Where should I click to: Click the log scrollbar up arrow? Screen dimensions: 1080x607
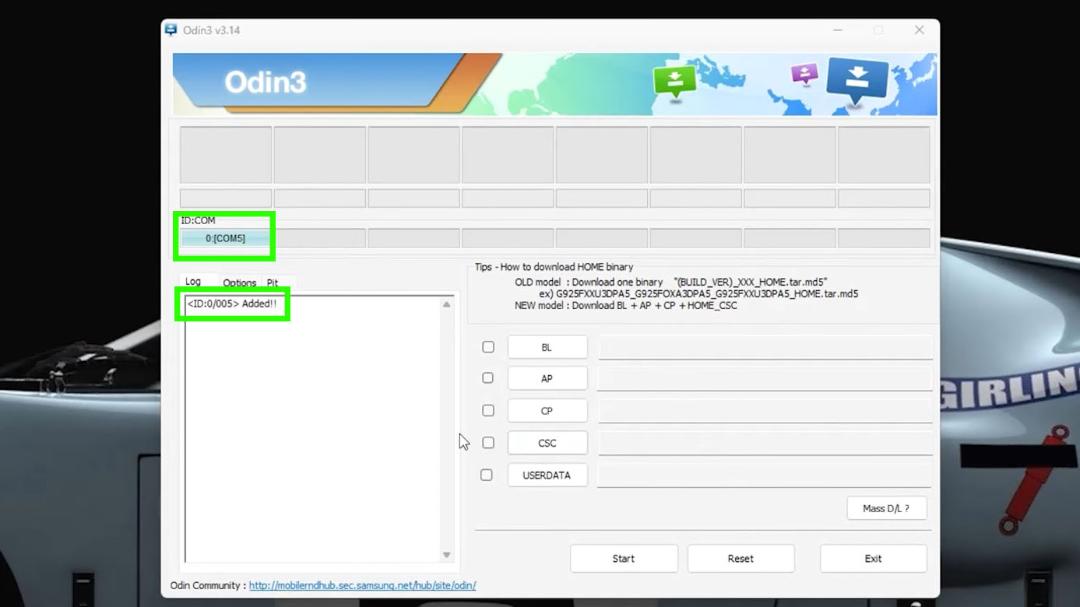click(x=446, y=304)
